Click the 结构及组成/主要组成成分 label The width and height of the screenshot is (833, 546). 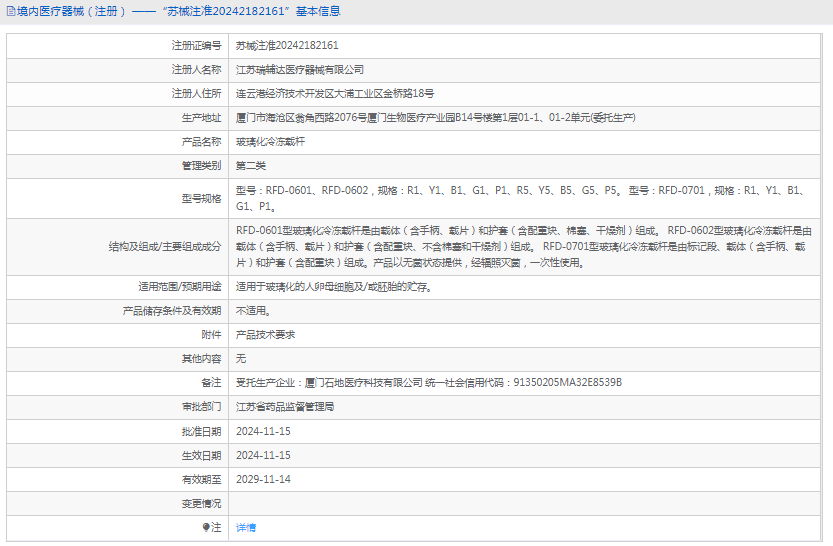coord(165,246)
